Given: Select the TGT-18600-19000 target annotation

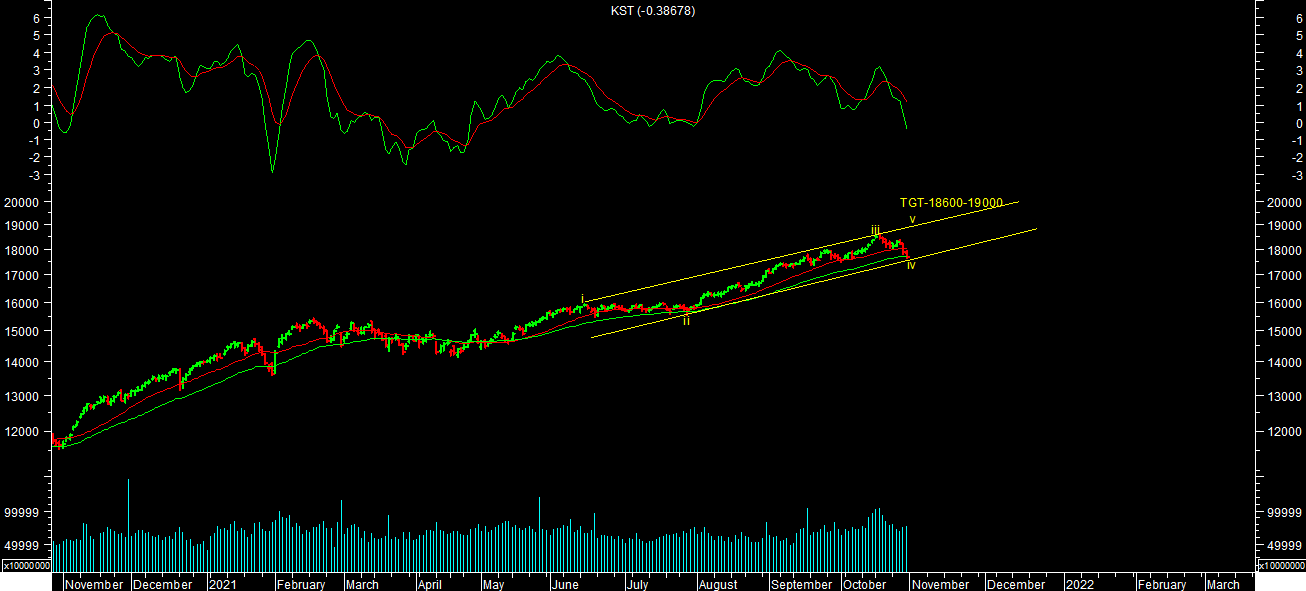Looking at the screenshot, I should [950, 203].
